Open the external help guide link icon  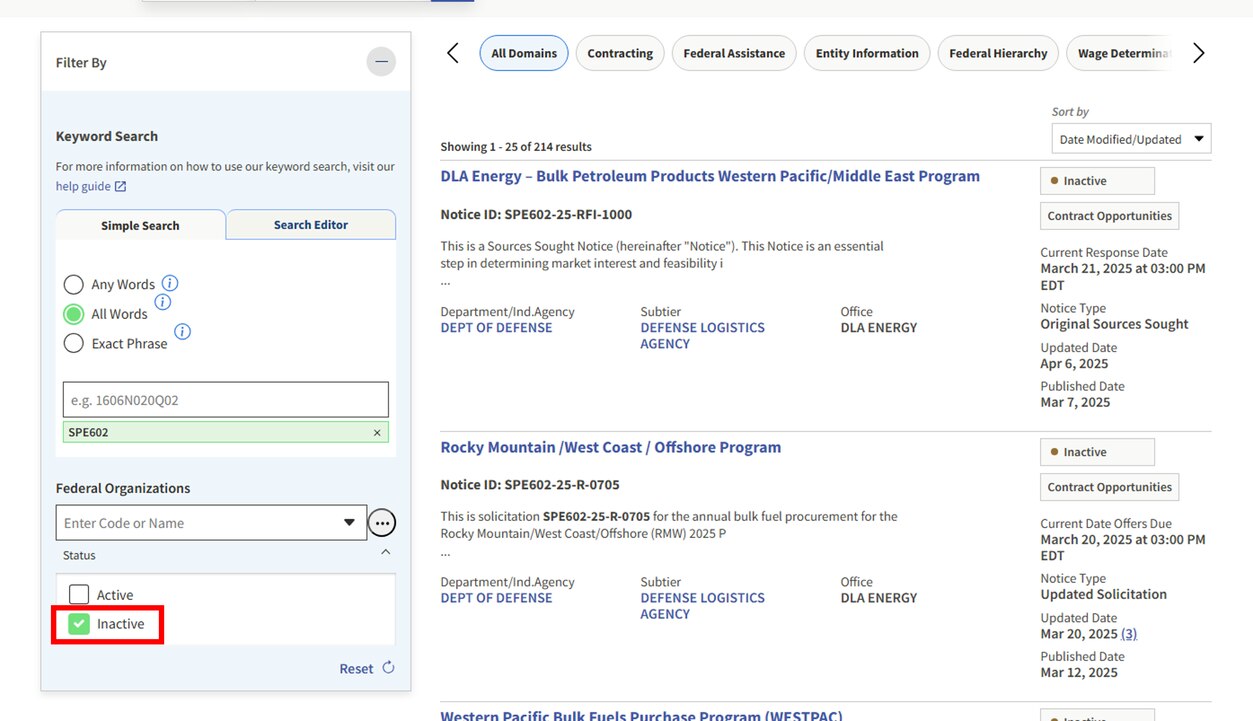click(x=121, y=186)
